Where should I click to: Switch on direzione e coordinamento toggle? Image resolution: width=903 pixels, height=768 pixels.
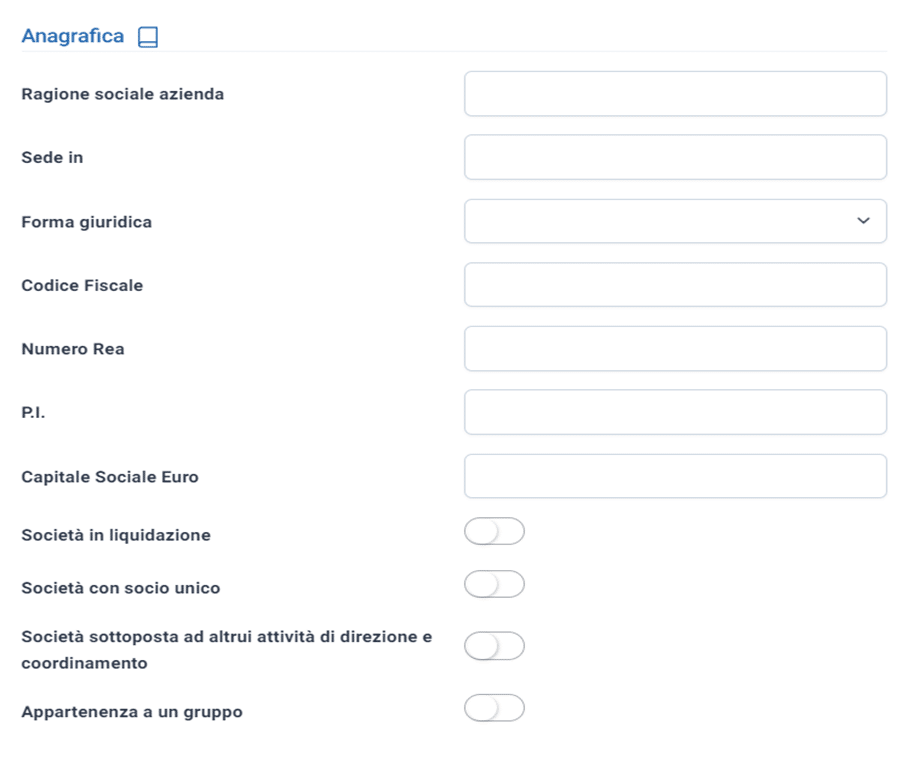click(494, 646)
